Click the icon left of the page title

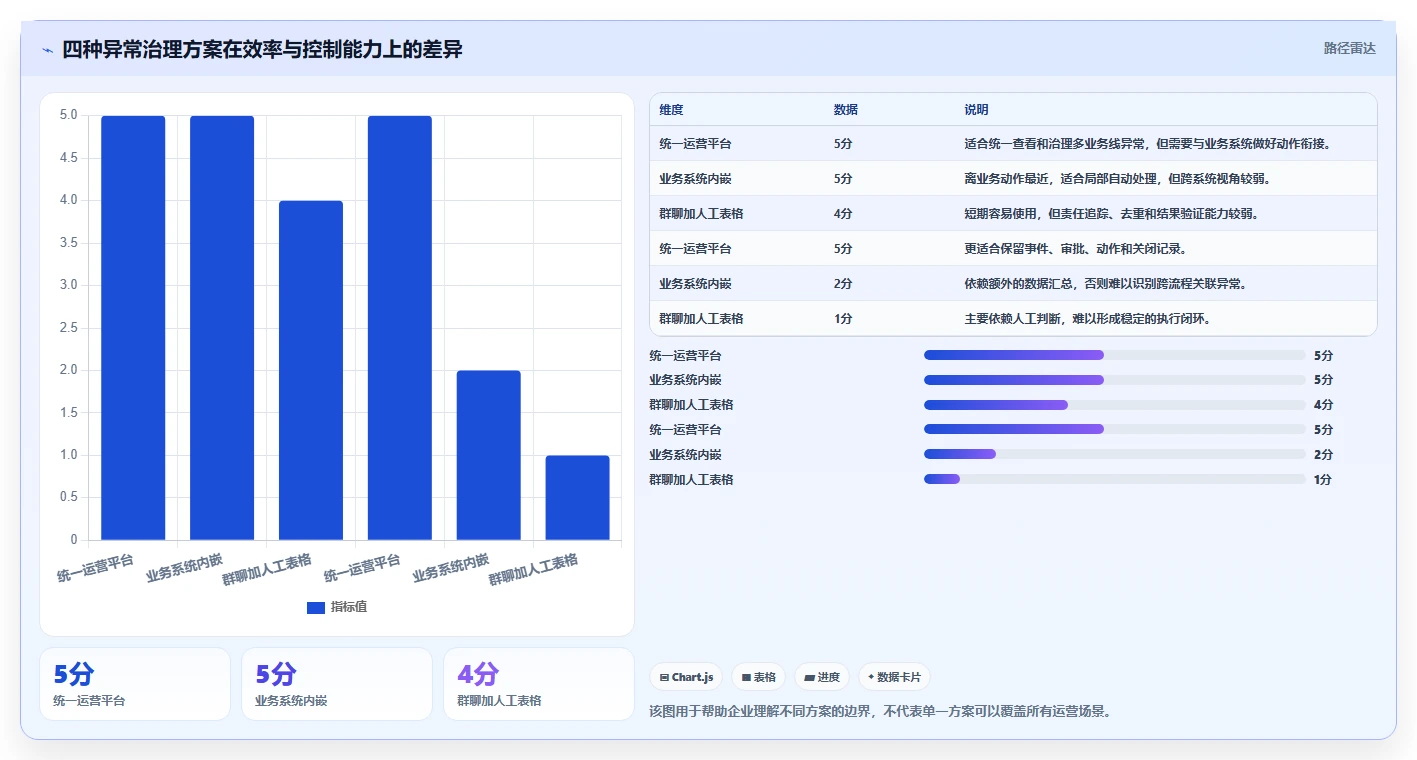[x=48, y=50]
